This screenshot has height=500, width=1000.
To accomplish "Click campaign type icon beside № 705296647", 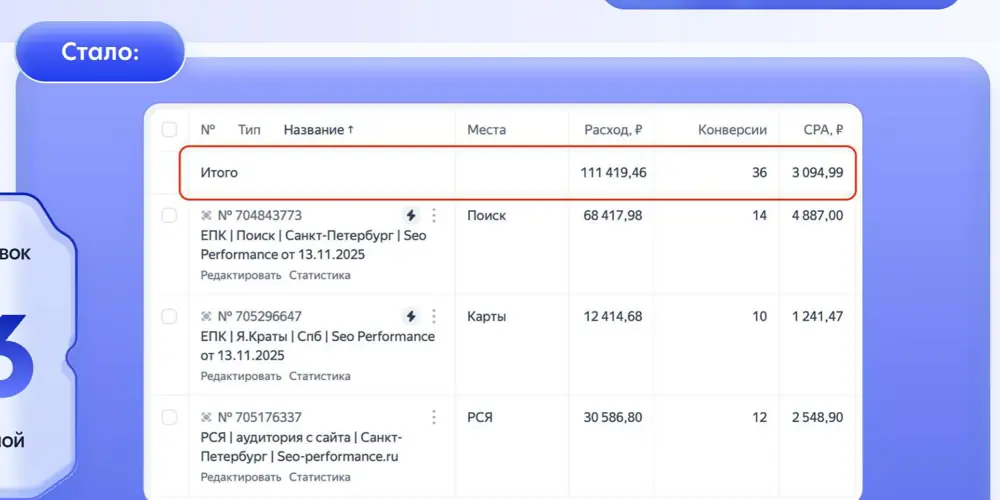I will point(206,316).
